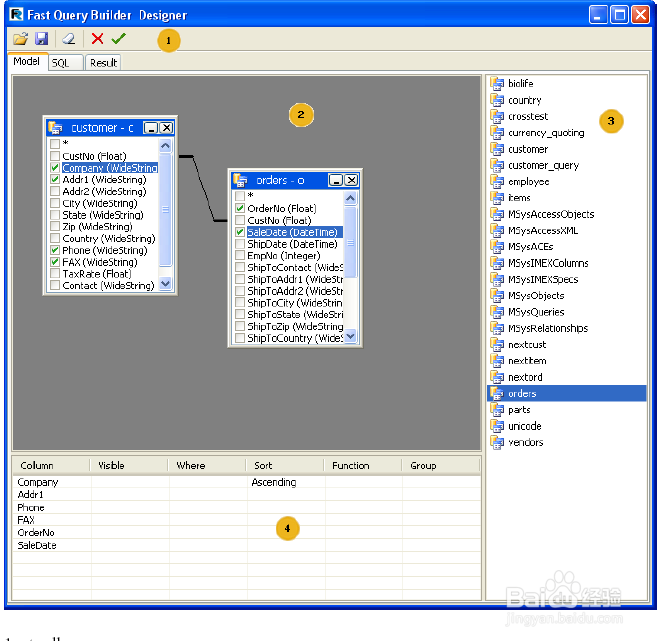Uncheck Phone (WideString) field
The image size is (659, 641).
[55, 250]
